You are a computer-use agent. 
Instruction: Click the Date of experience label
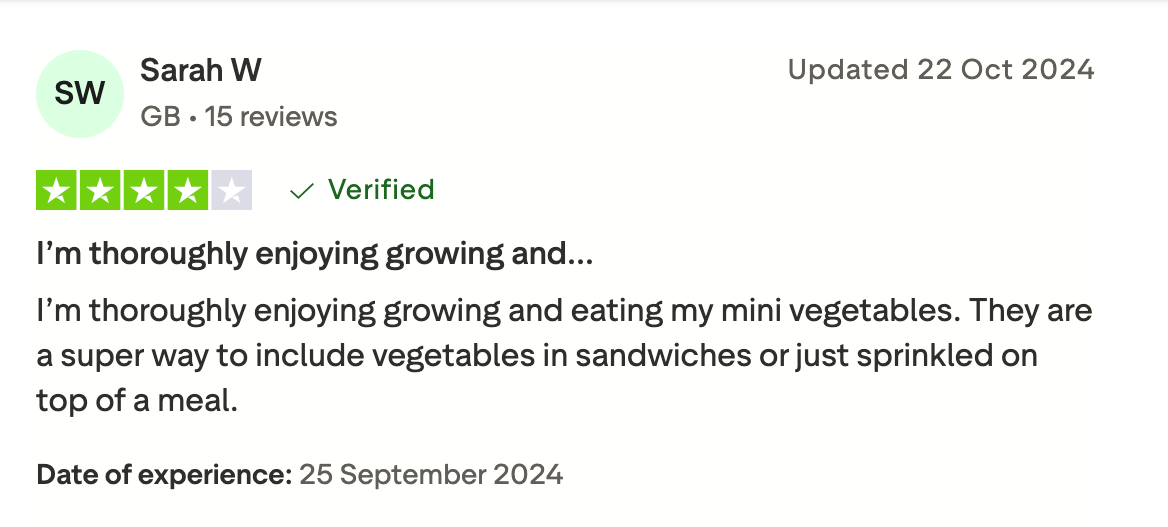[x=164, y=474]
